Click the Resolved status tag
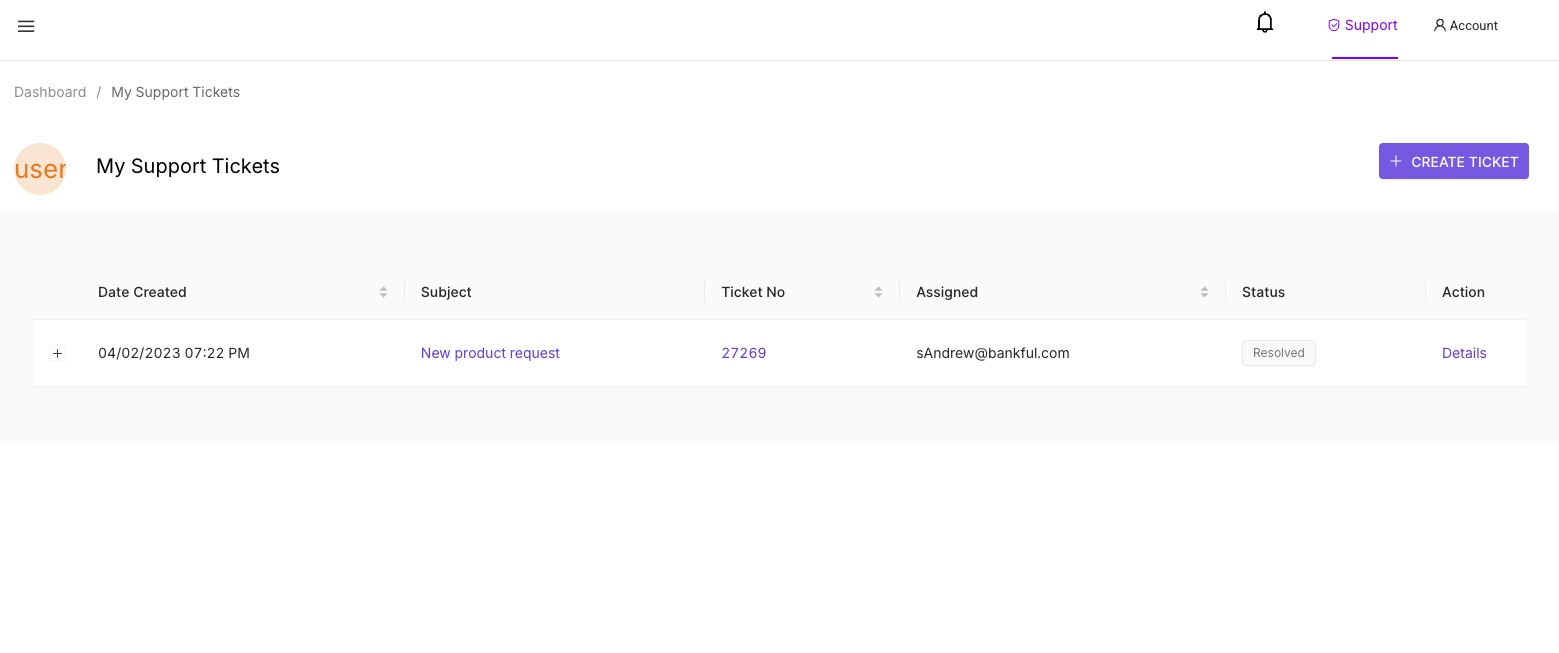 click(1279, 353)
